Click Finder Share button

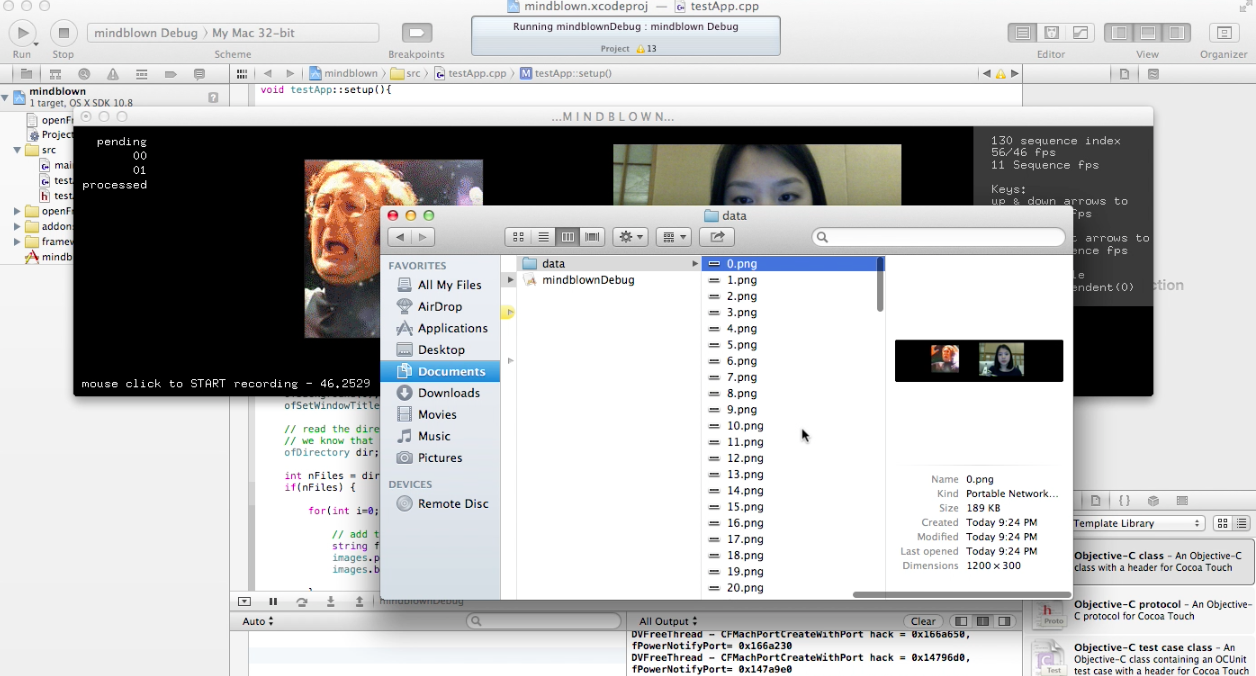click(716, 237)
